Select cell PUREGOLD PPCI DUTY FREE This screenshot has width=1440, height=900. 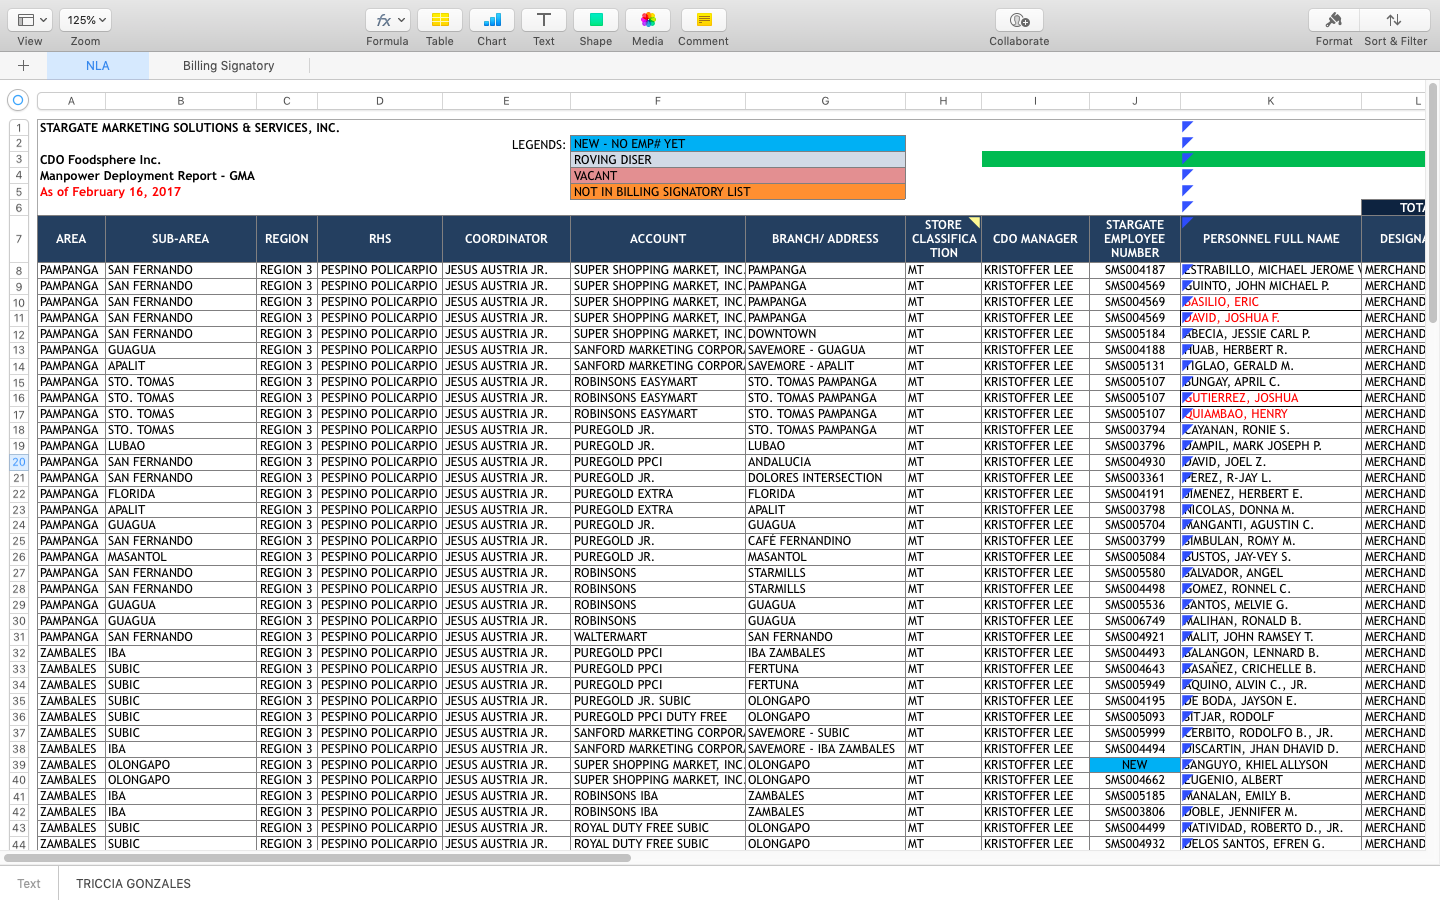tap(658, 717)
